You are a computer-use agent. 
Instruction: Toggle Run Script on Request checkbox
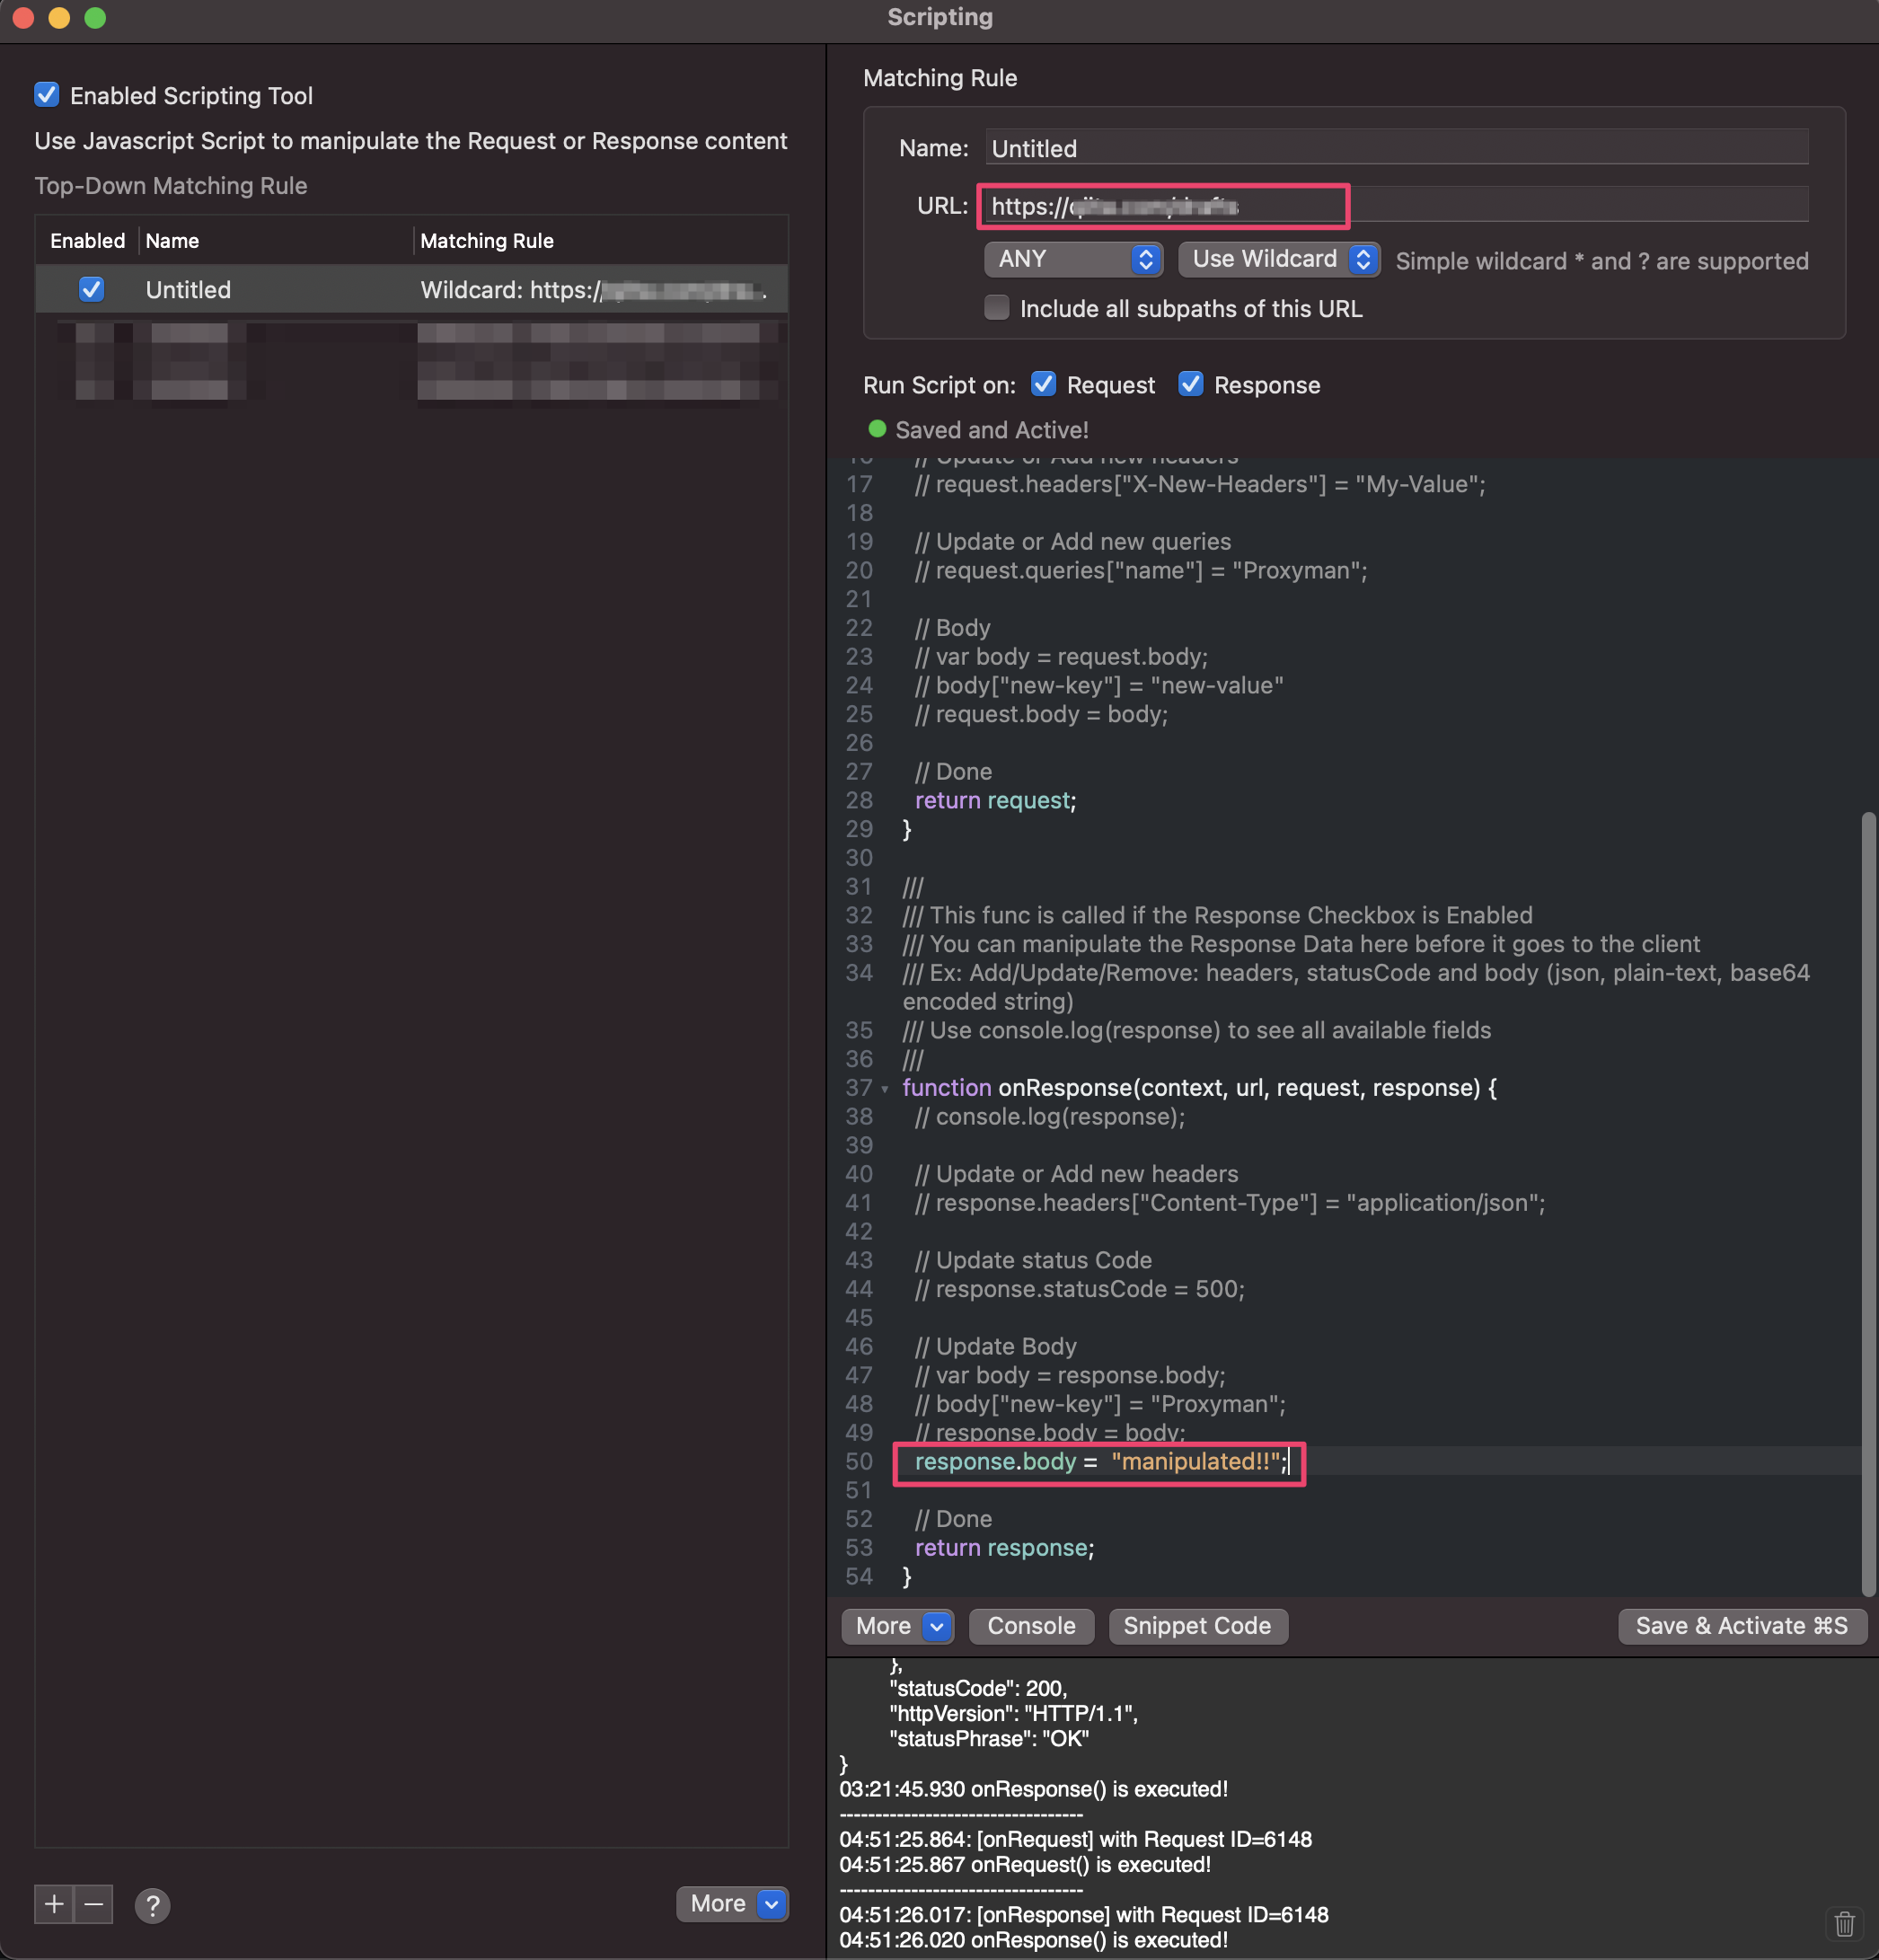[1043, 384]
